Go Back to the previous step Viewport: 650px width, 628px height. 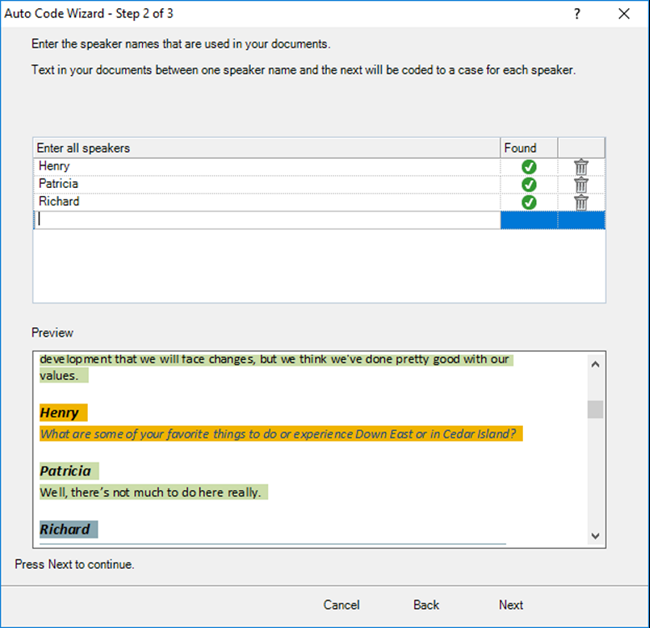coord(426,605)
